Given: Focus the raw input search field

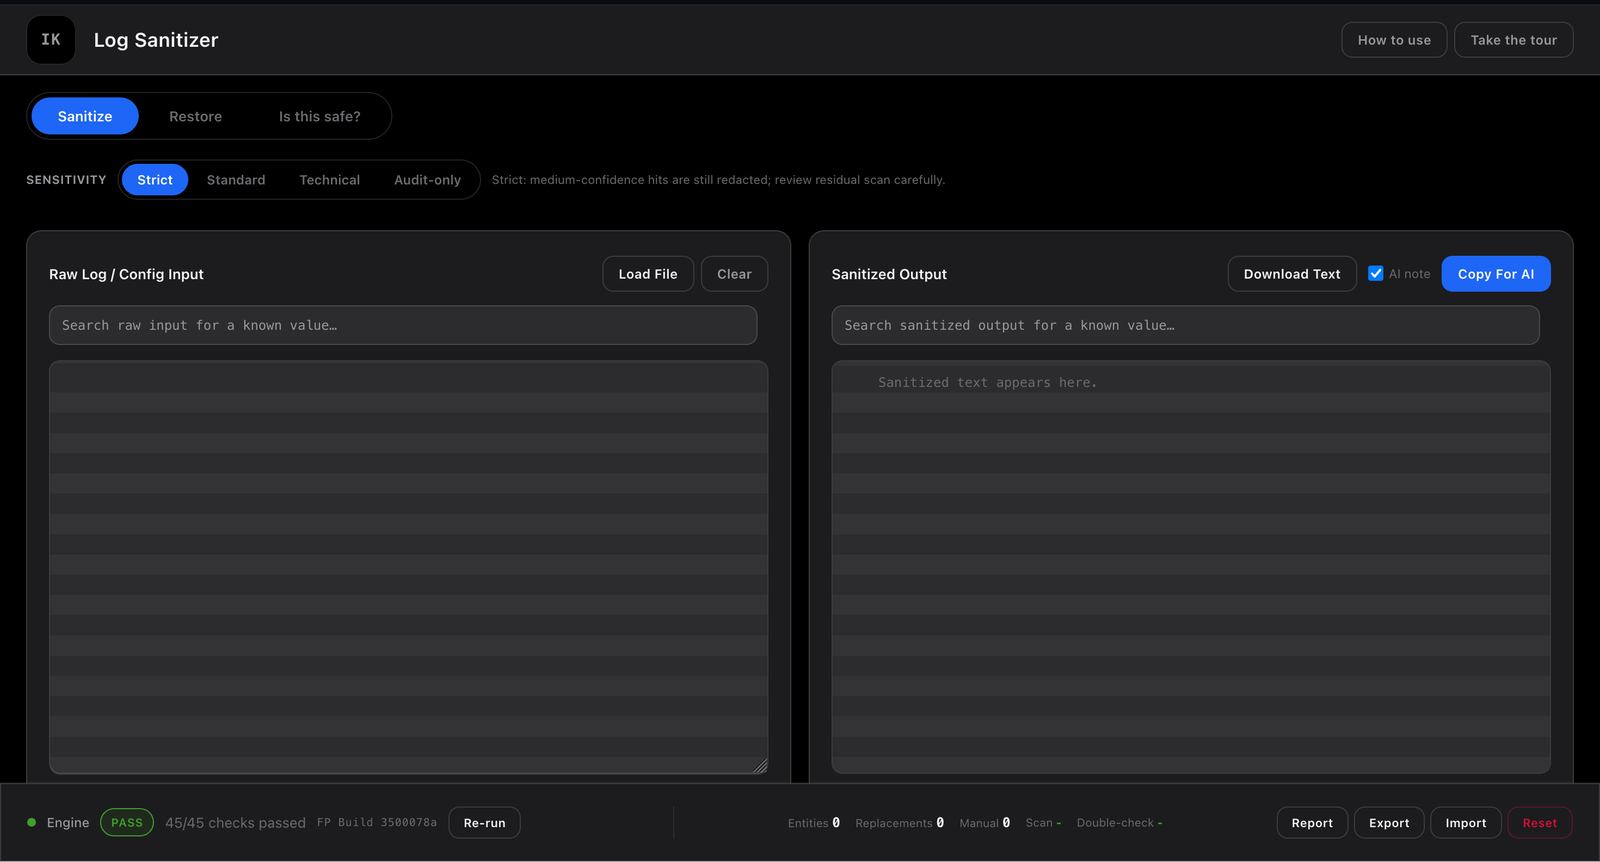Looking at the screenshot, I should pos(403,325).
